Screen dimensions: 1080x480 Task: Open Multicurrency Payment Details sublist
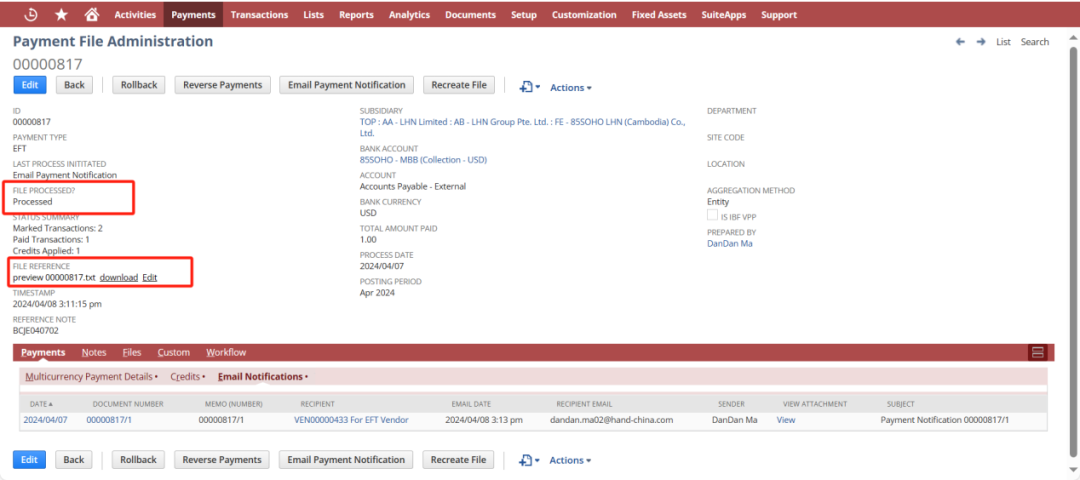(89, 377)
